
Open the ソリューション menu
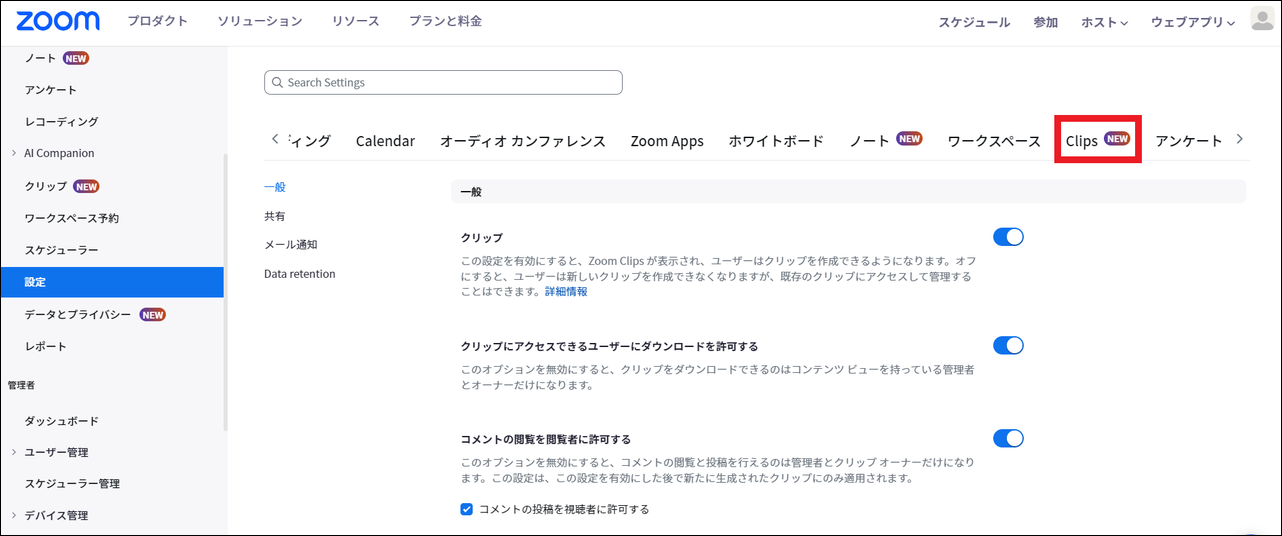(x=260, y=21)
